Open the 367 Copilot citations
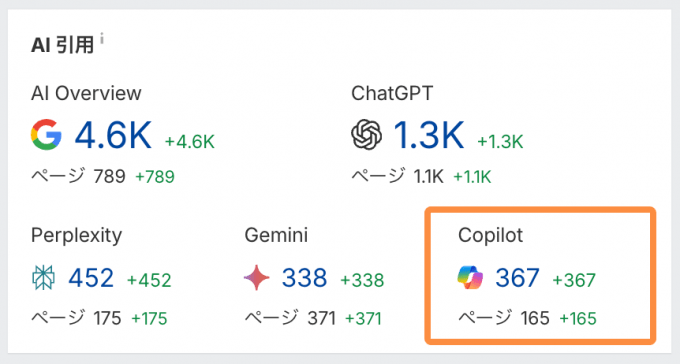 pyautogui.click(x=517, y=278)
